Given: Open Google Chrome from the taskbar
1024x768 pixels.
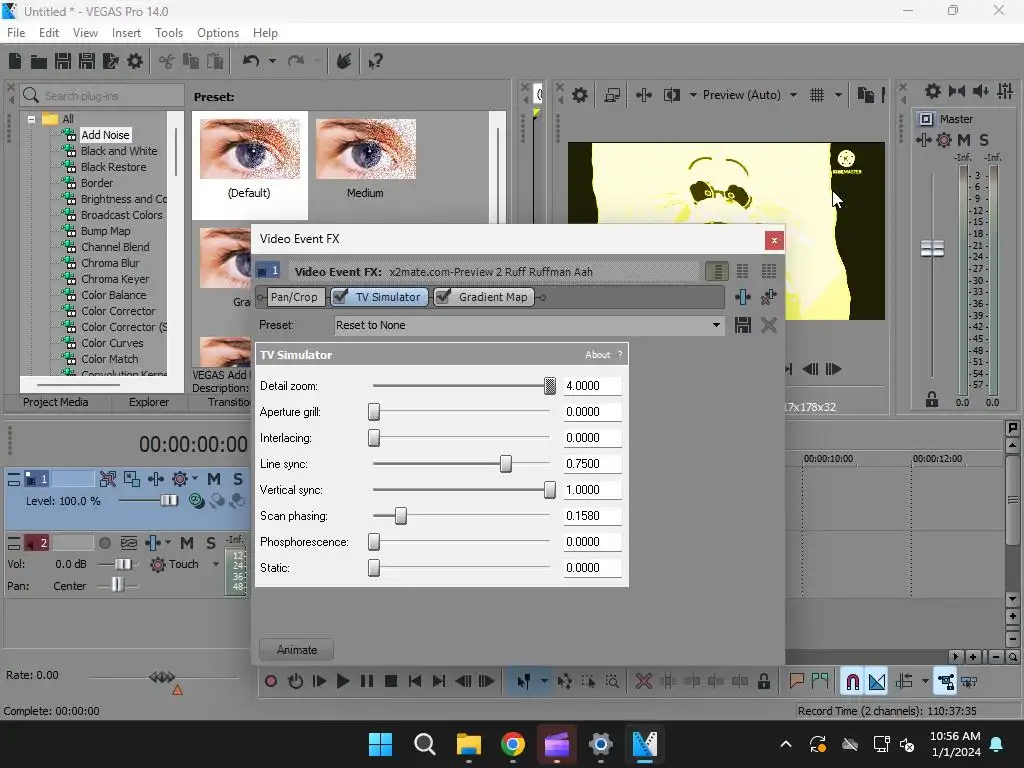Looking at the screenshot, I should [513, 744].
